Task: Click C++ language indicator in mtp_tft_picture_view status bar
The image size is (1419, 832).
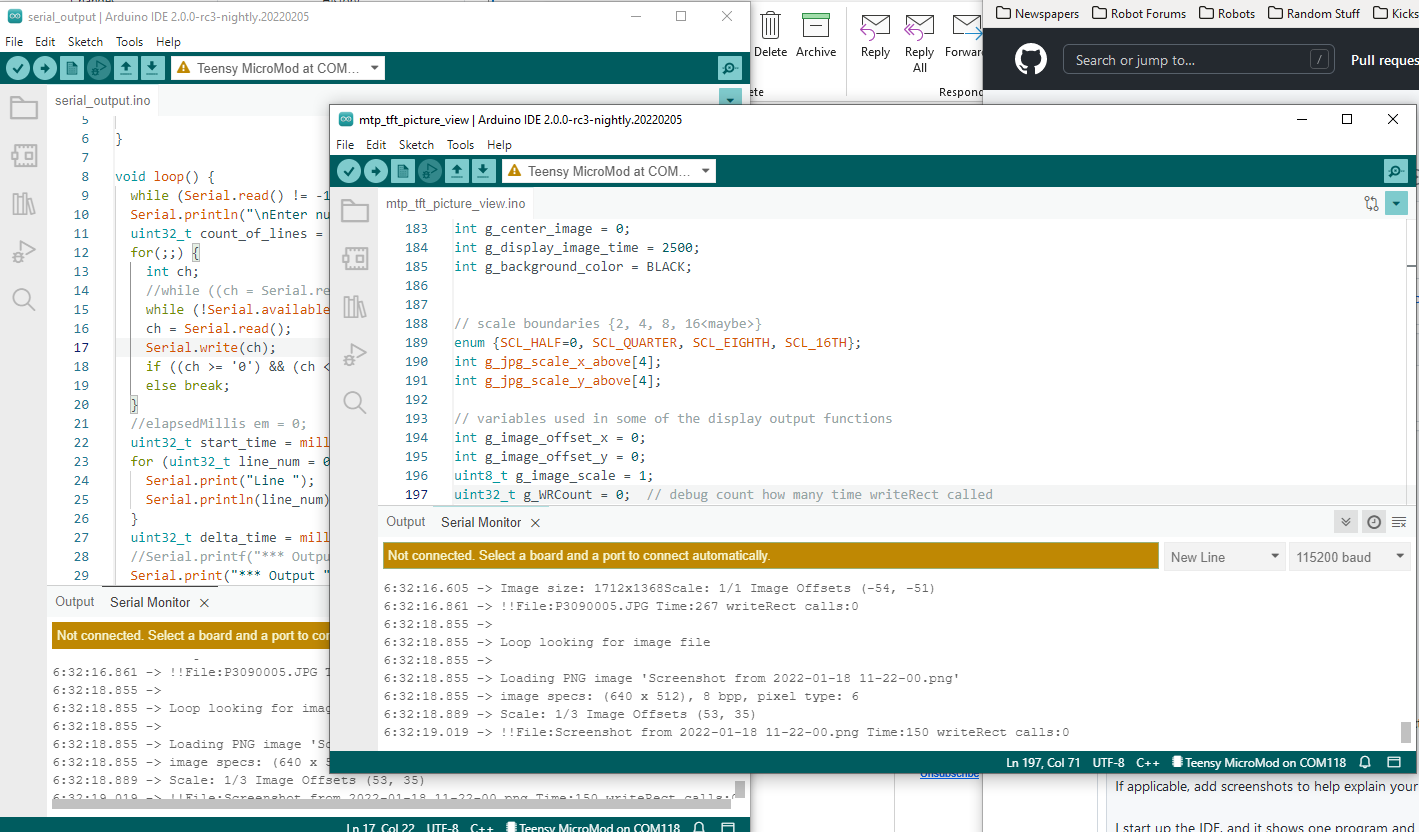Action: point(1147,763)
